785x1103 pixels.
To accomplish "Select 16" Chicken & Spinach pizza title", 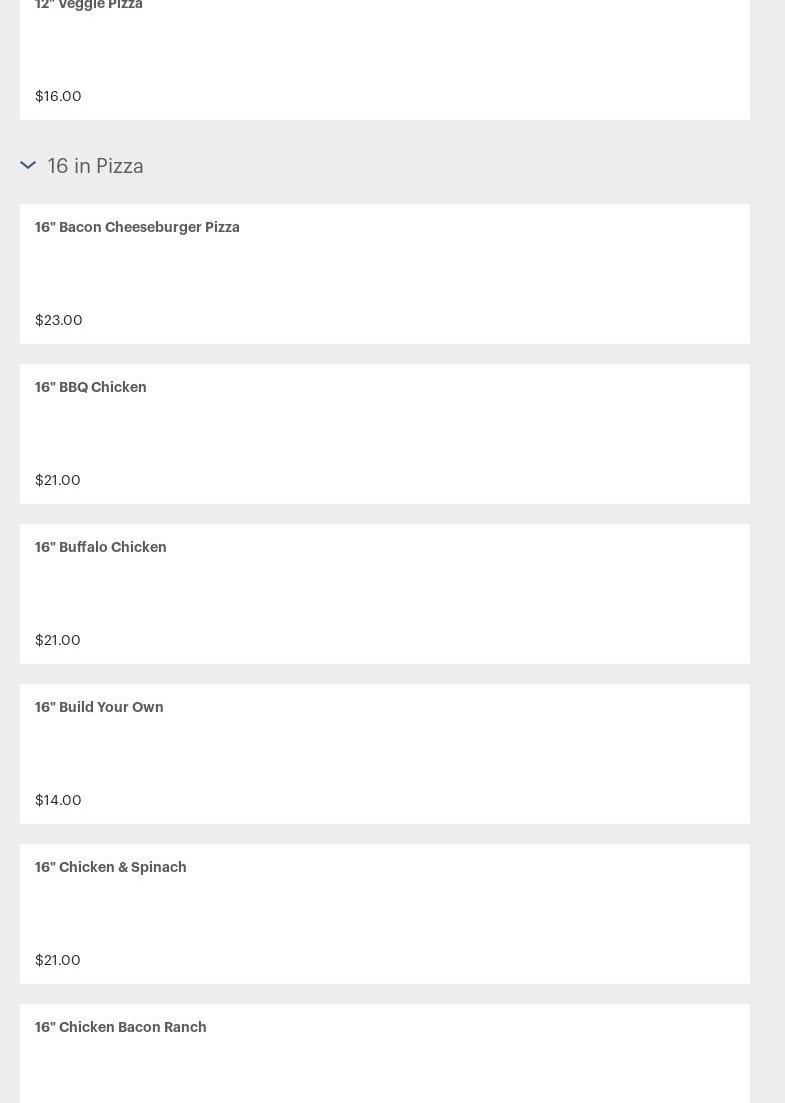I will pyautogui.click(x=110, y=867).
